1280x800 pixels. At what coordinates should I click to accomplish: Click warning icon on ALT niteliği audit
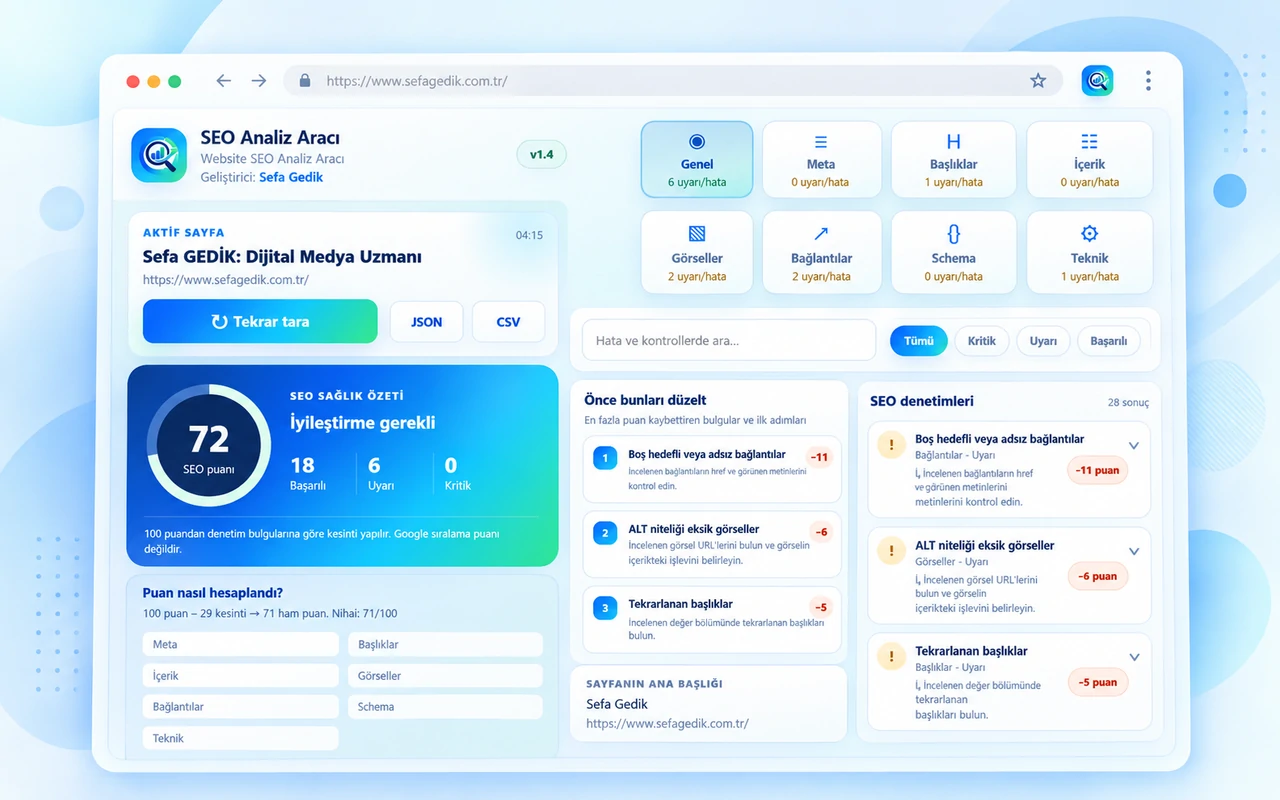pyautogui.click(x=891, y=551)
